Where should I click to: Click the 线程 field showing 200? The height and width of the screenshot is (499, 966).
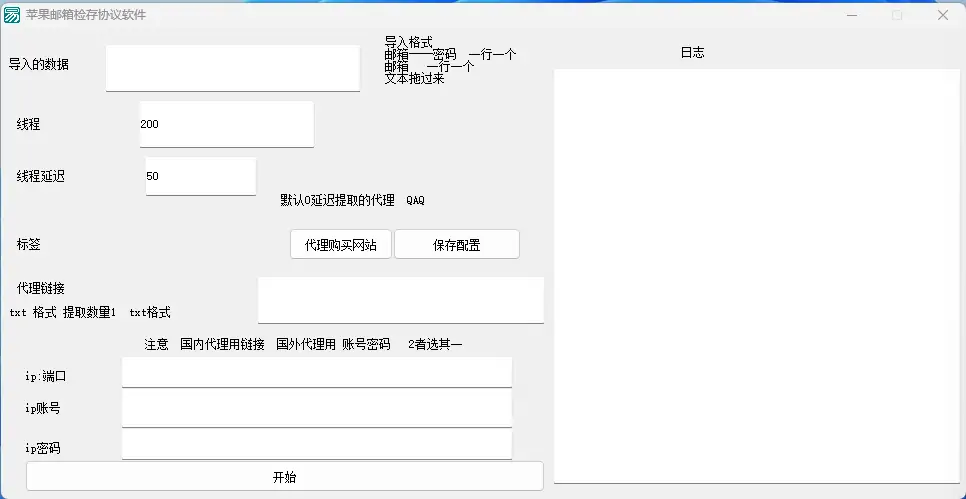tap(227, 124)
